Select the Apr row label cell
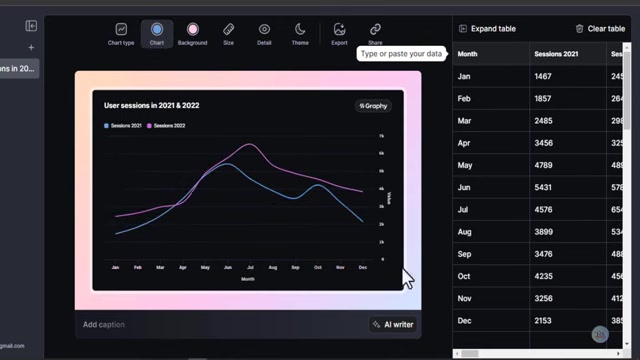Screen dimensions: 640x360 pos(491,143)
